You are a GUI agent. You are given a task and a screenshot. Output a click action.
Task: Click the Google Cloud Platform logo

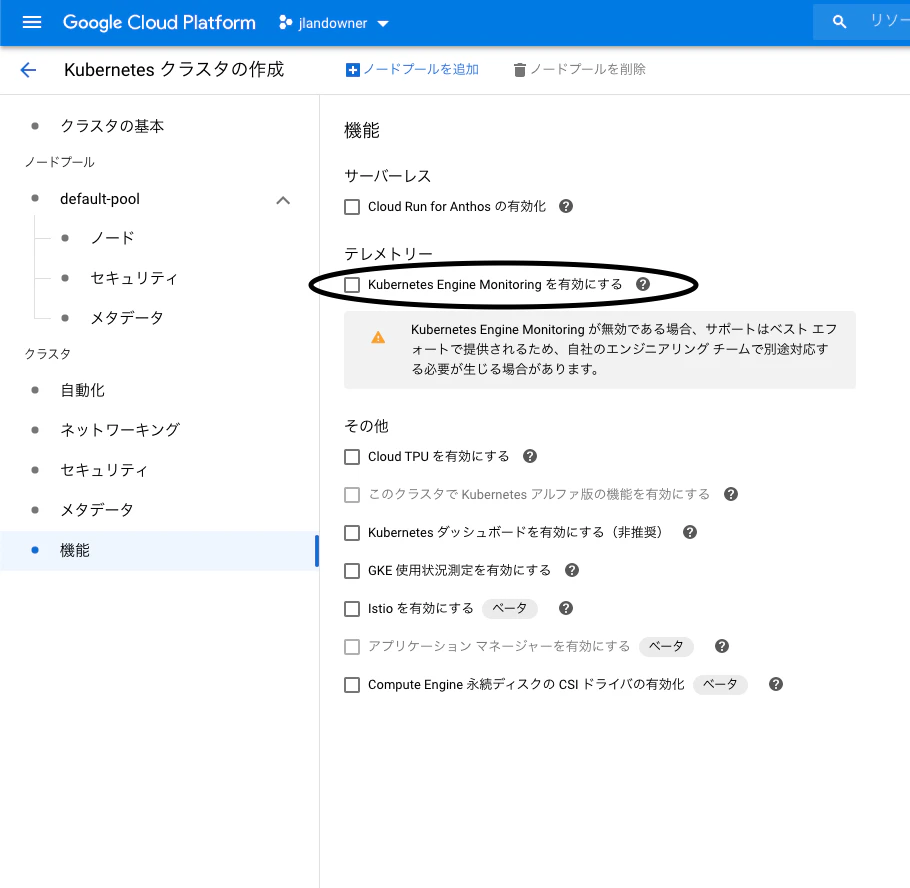tap(159, 23)
